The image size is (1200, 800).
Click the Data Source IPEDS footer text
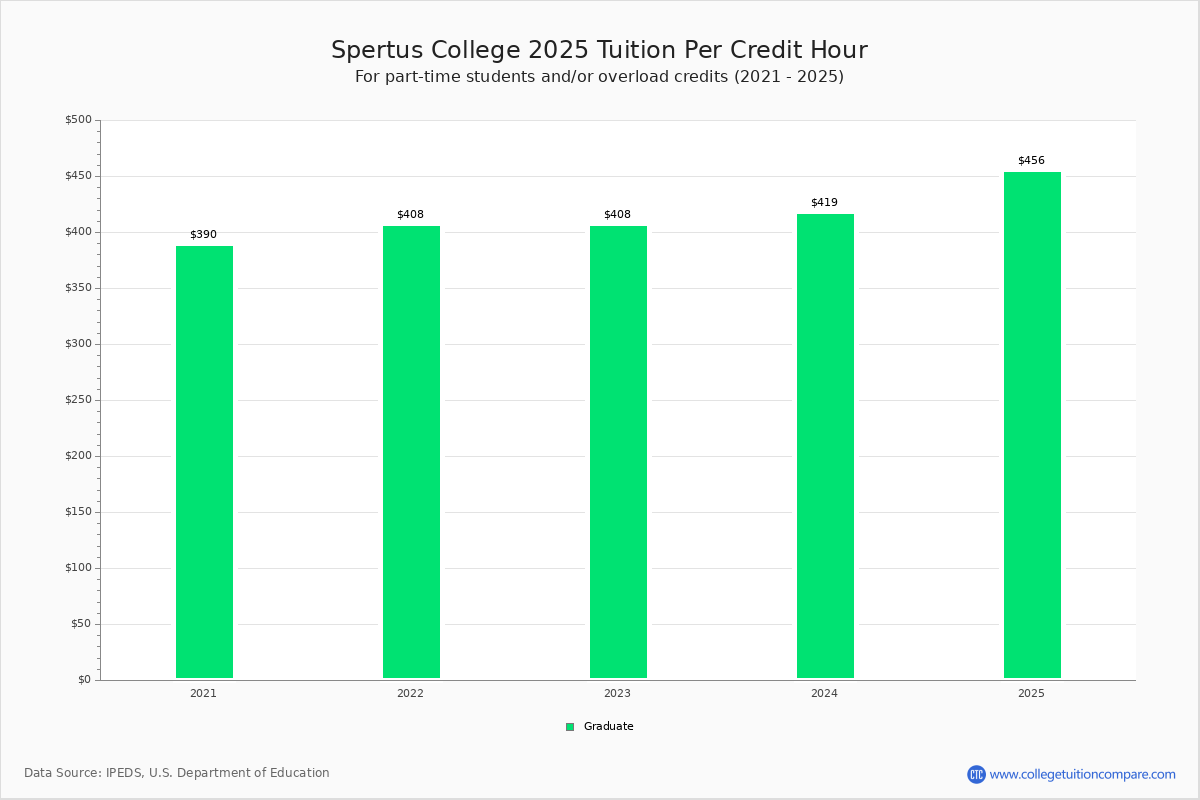[177, 773]
